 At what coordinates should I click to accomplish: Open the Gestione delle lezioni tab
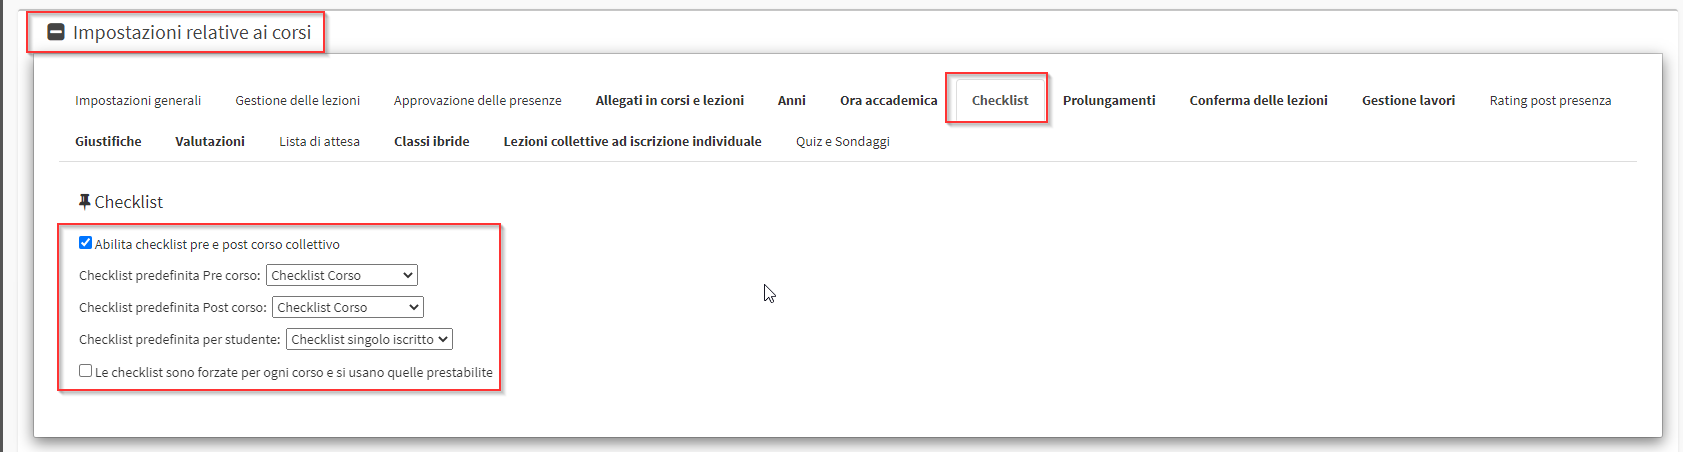pyautogui.click(x=298, y=100)
